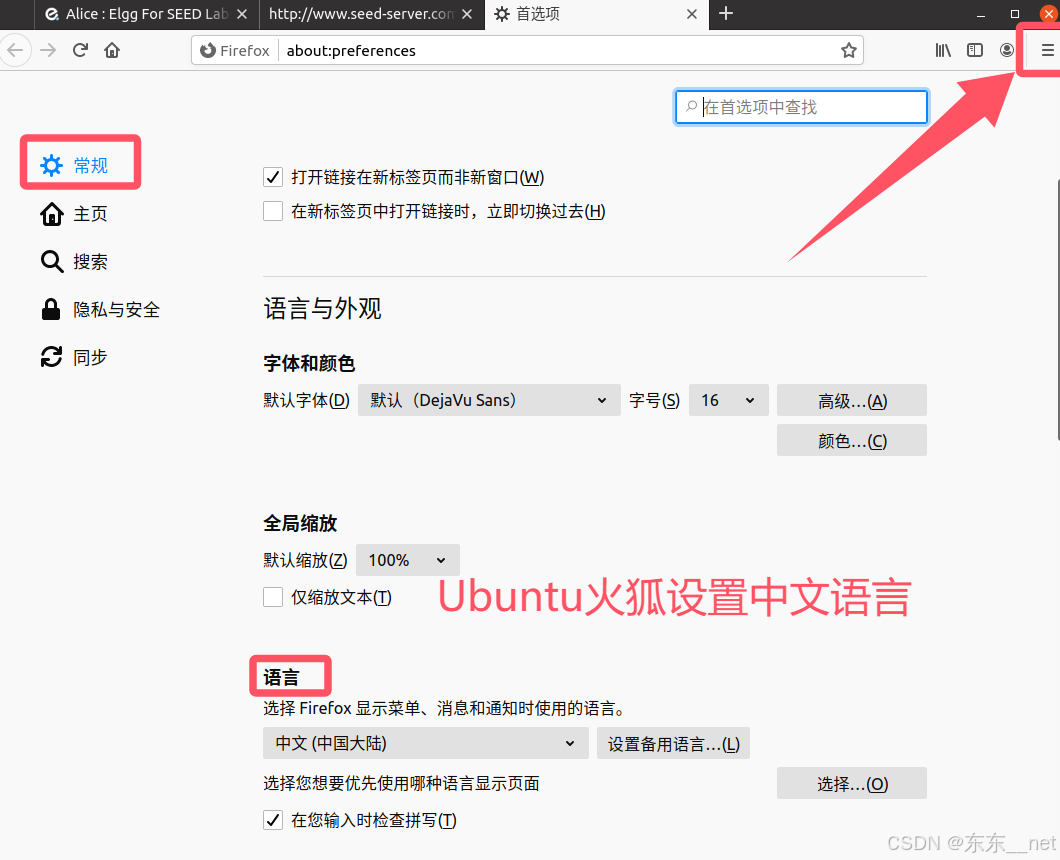Enable 在新标签页中打开链接时立即切换过去 checkbox
1060x860 pixels.
pyautogui.click(x=273, y=211)
